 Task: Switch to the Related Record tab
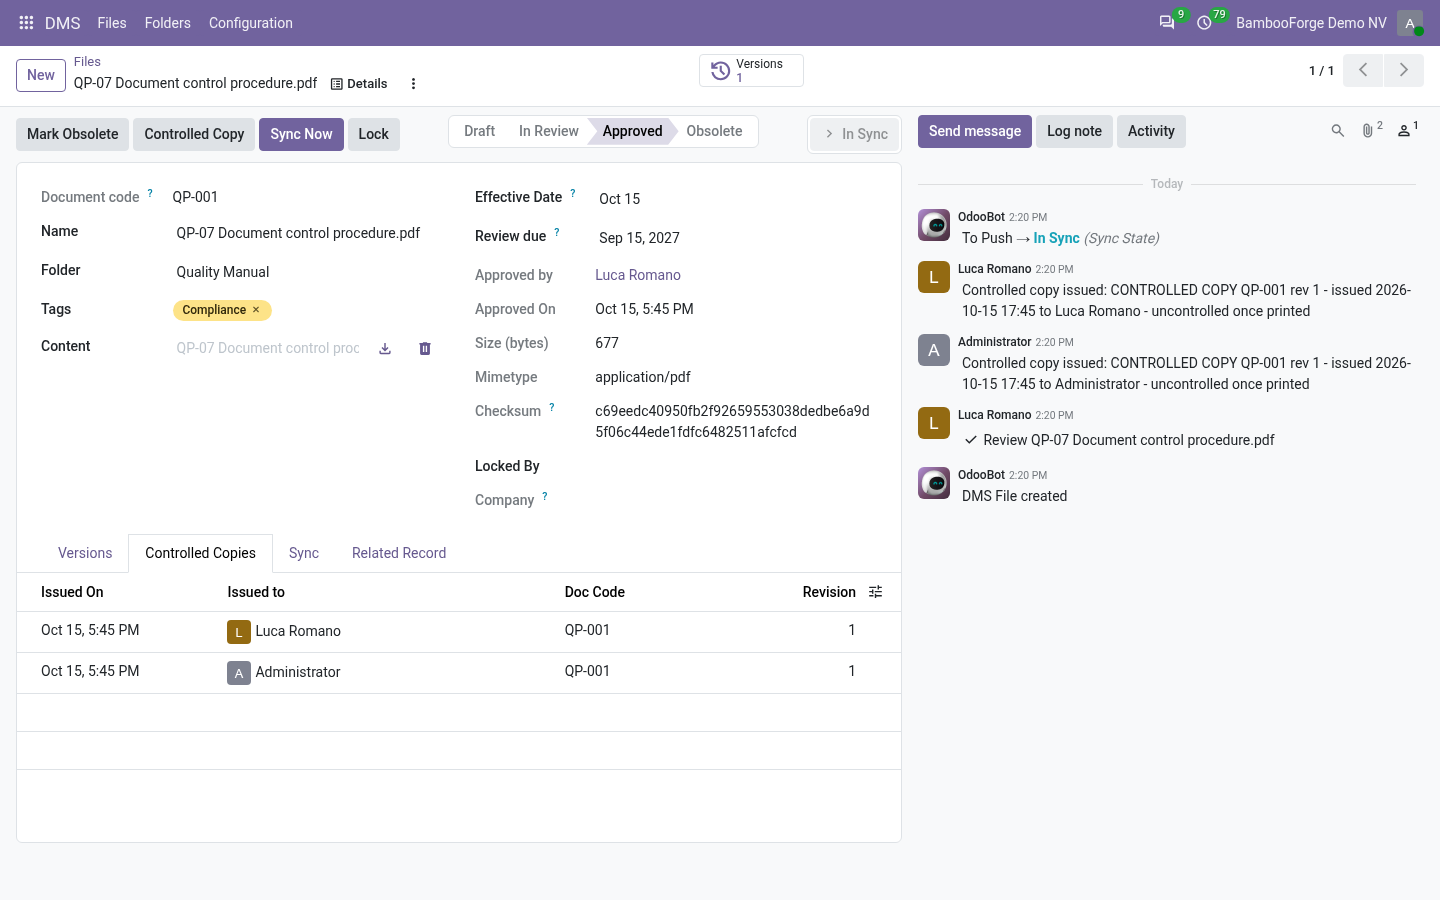(x=399, y=553)
